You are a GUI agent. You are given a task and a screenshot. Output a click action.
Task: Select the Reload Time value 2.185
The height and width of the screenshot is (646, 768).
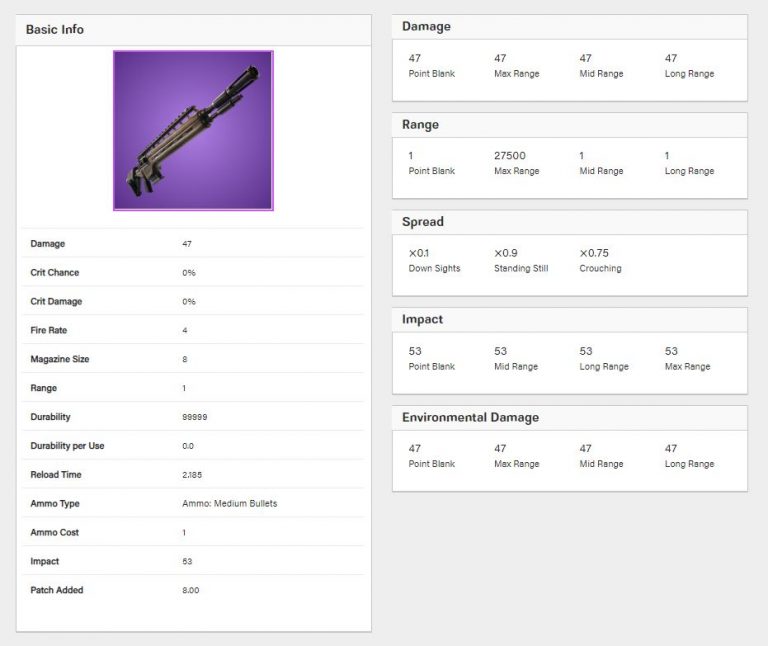click(192, 475)
